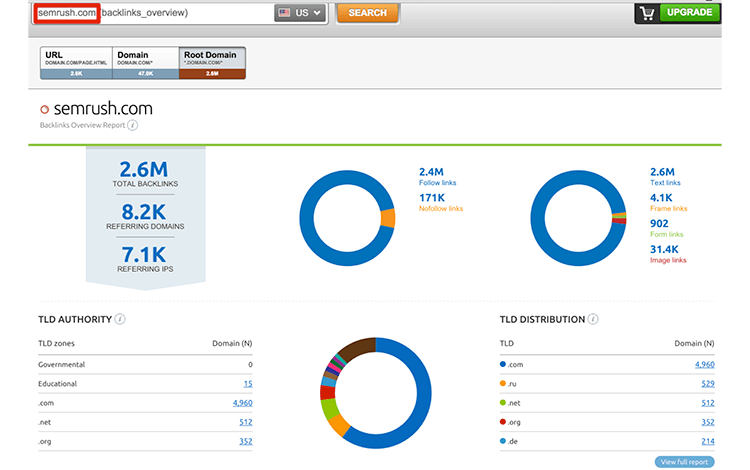Viewport: 750px width, 470px height.
Task: Click the orange SEARCH button
Action: click(367, 13)
